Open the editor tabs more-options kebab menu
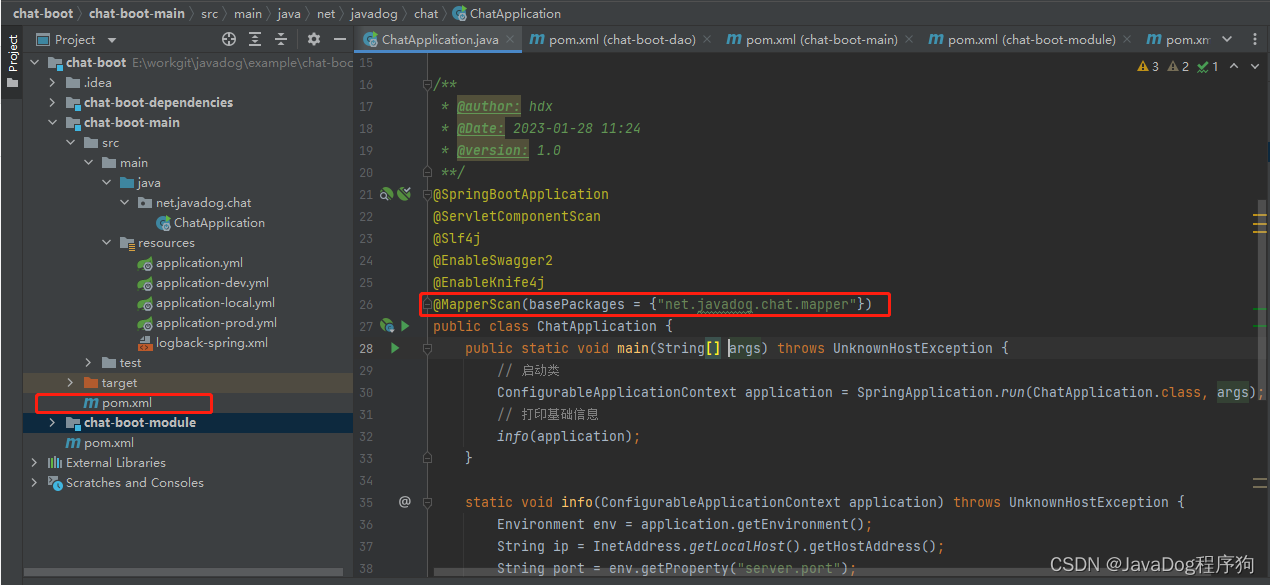Viewport: 1270px width, 585px height. coord(1255,39)
